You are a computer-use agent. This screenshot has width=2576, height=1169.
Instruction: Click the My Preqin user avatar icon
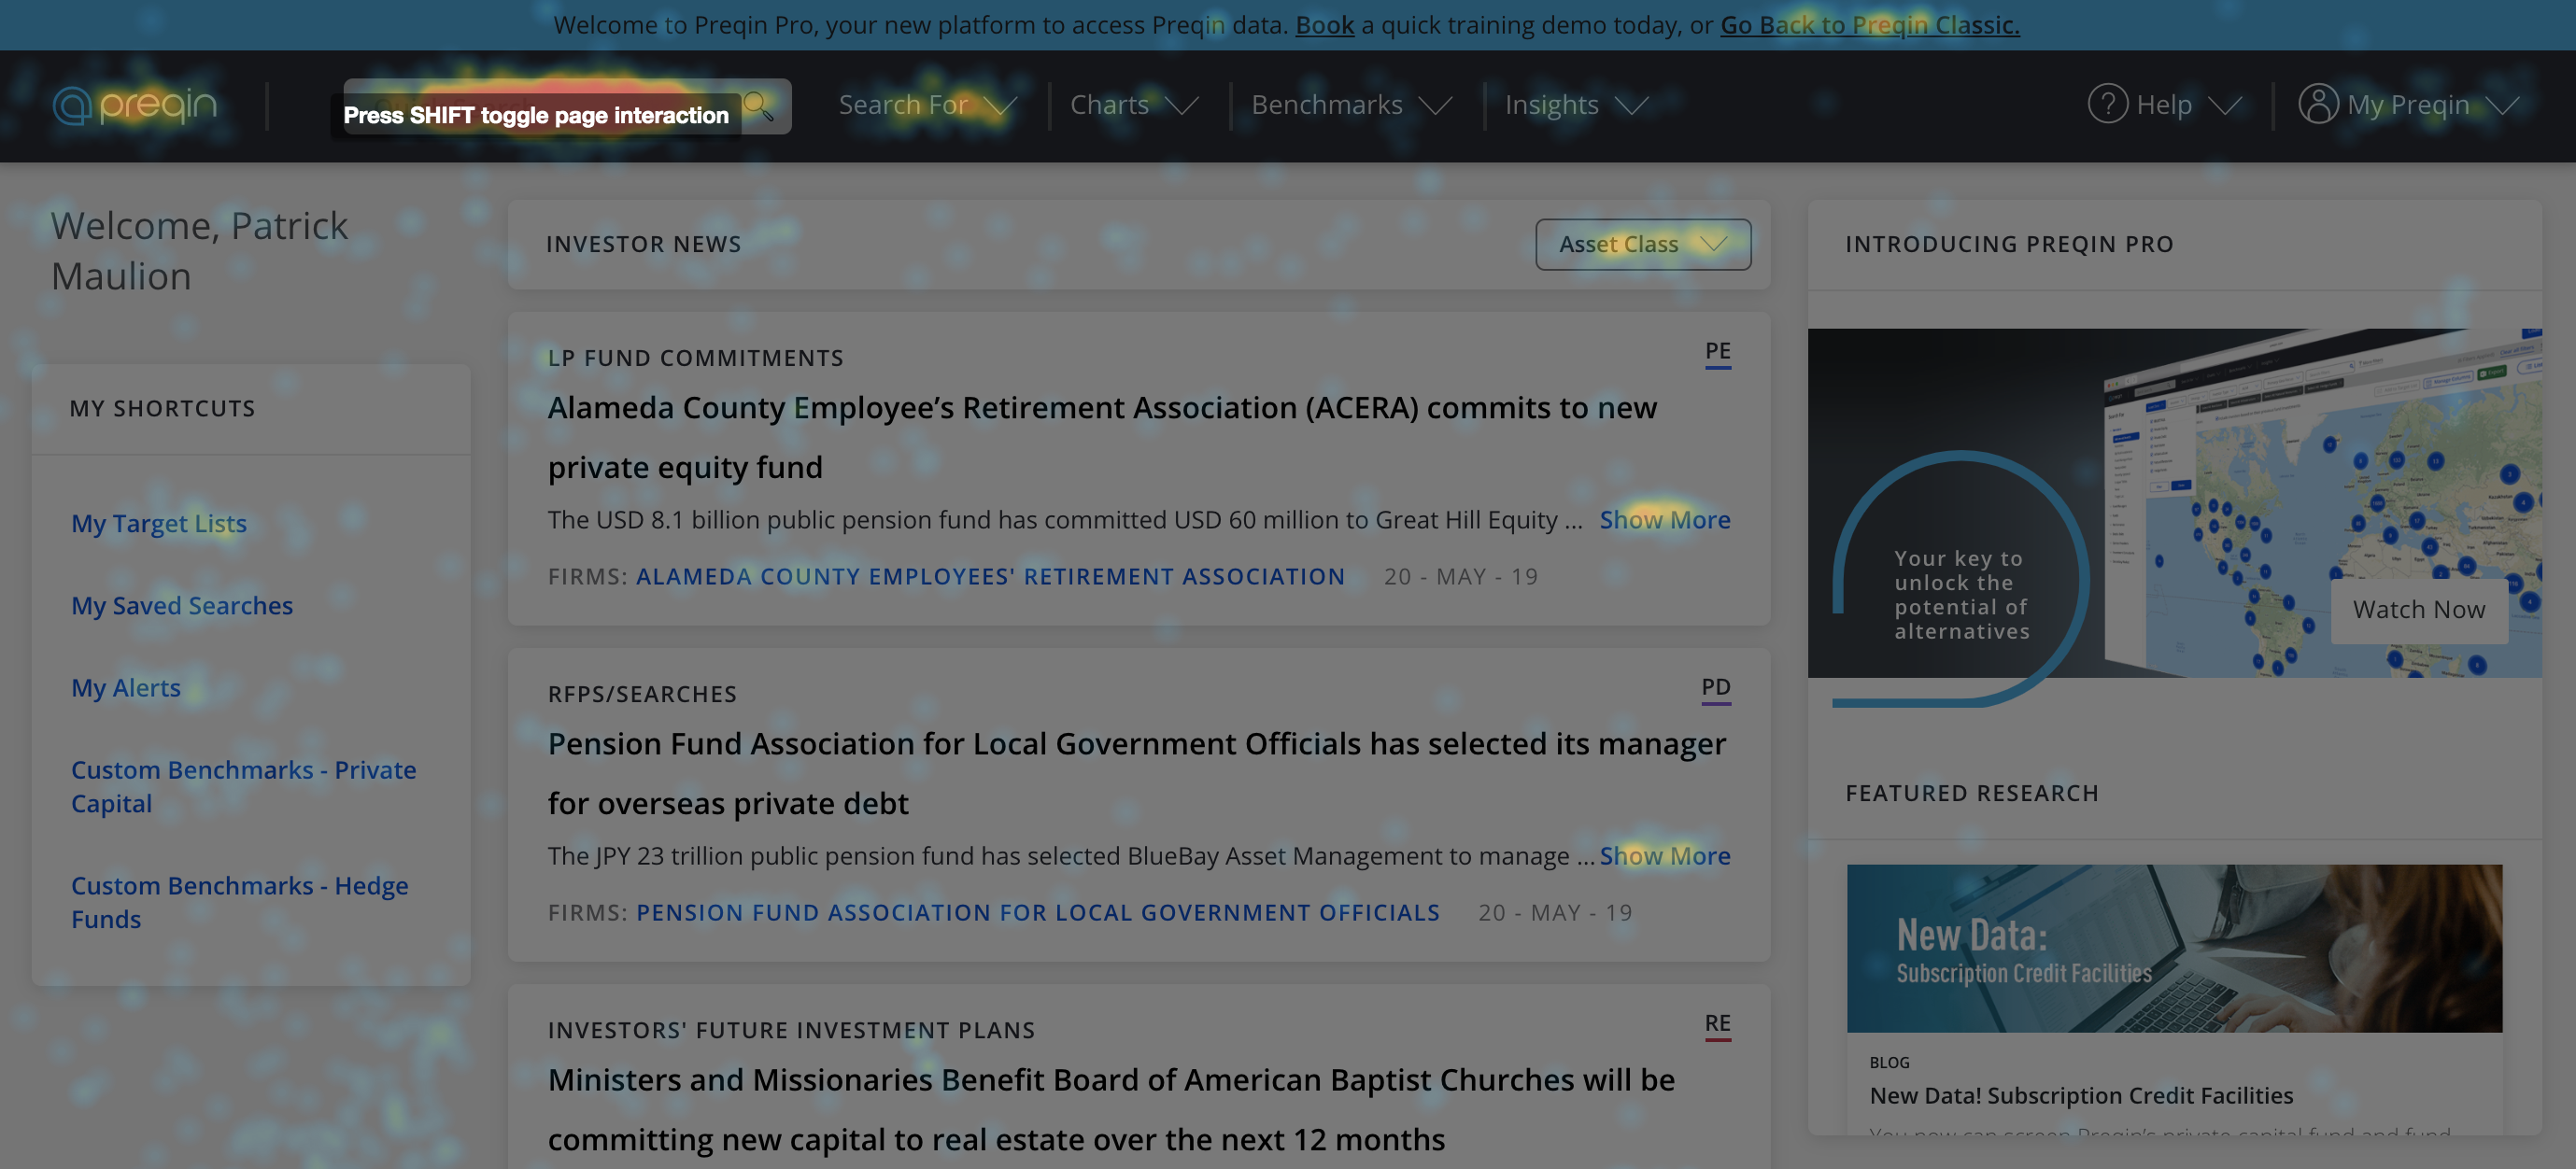pos(2318,104)
